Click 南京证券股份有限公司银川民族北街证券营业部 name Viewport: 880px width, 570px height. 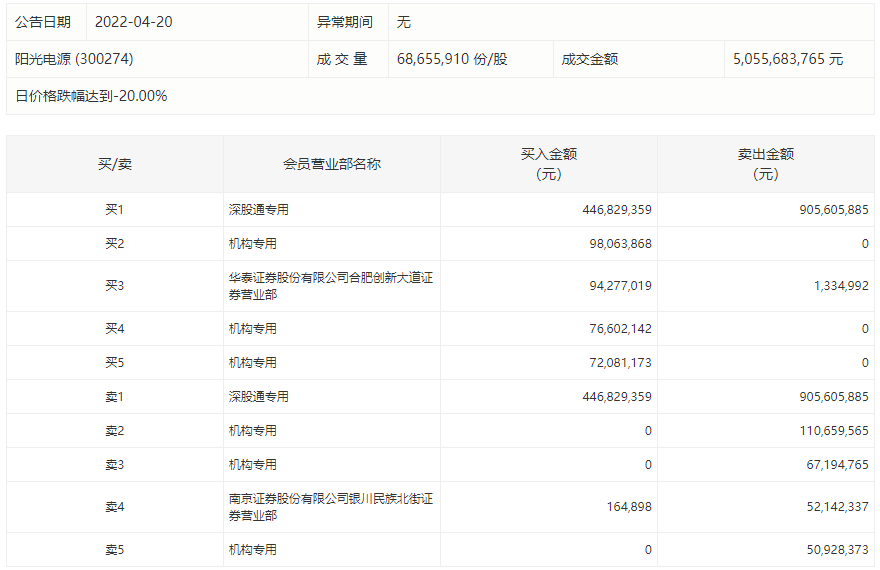331,507
